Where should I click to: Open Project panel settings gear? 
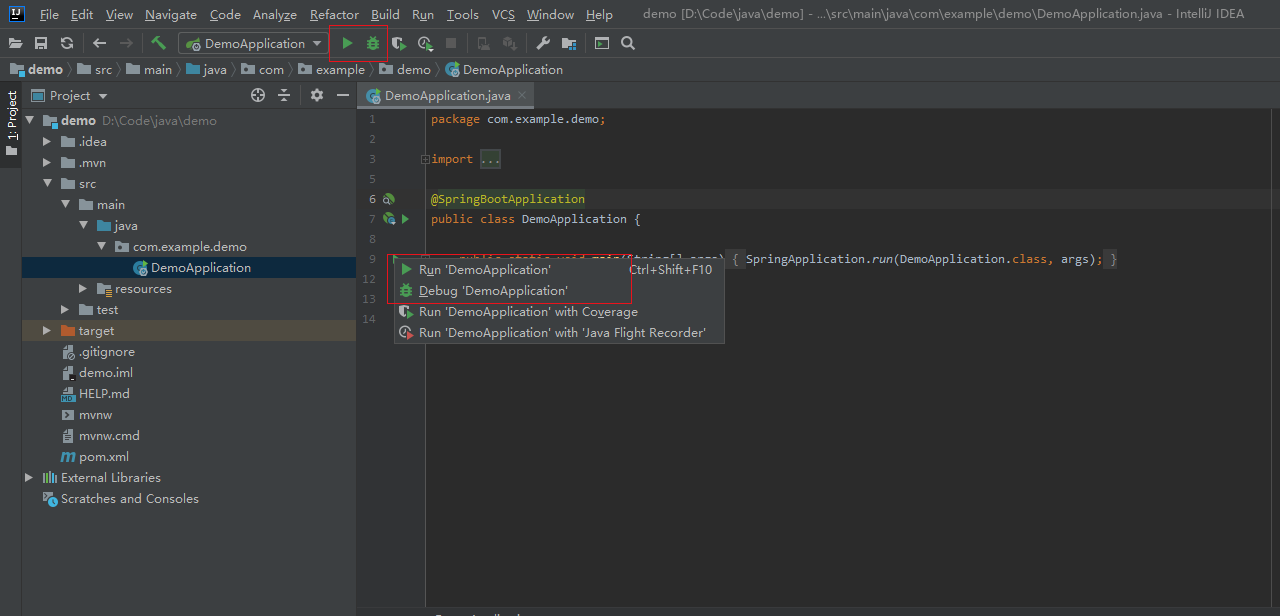[x=317, y=95]
